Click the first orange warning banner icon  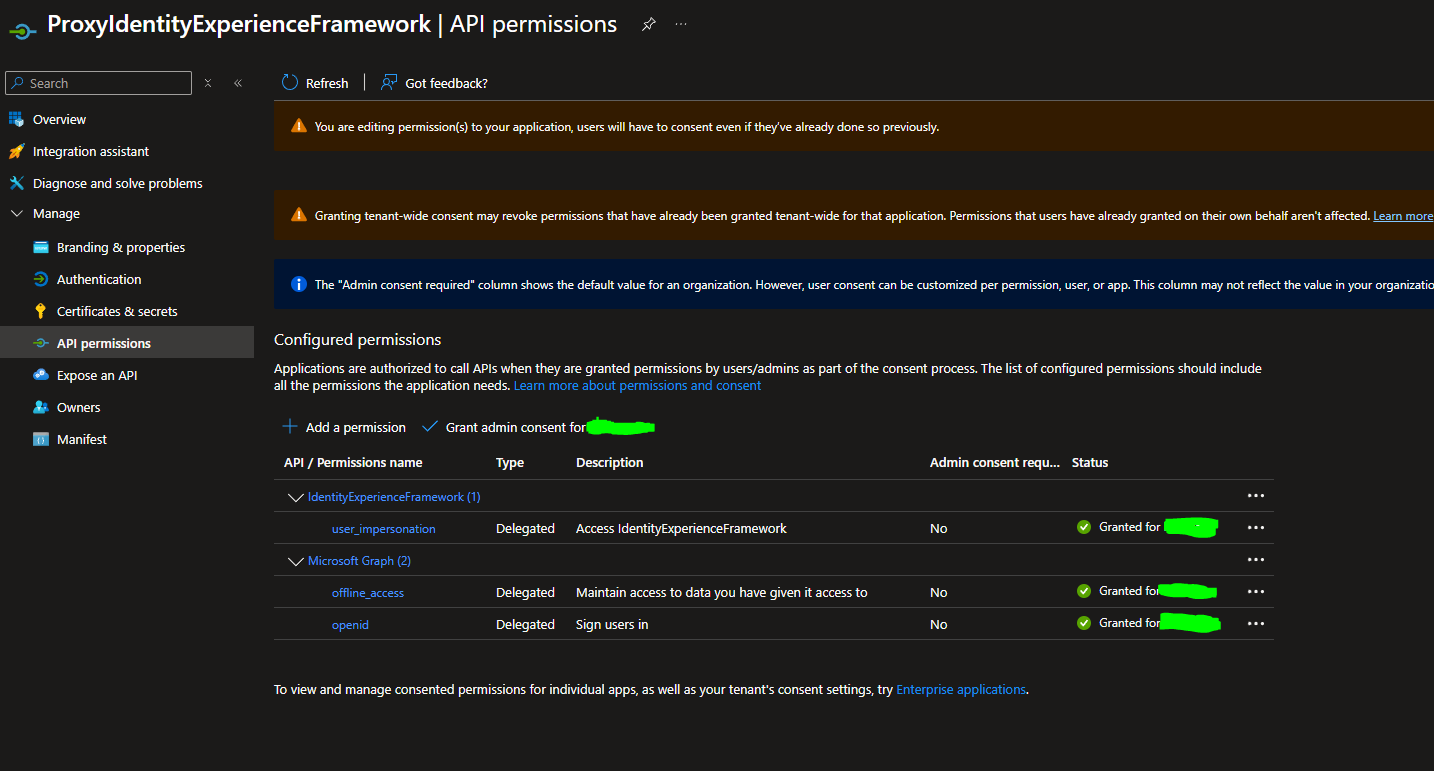coord(299,126)
